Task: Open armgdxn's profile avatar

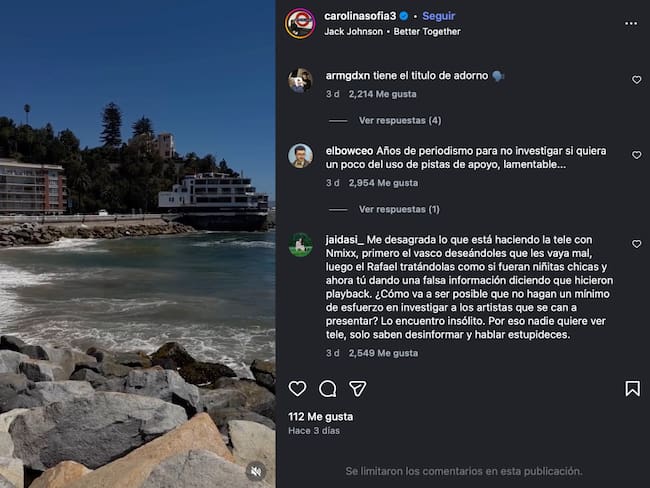Action: coord(300,80)
